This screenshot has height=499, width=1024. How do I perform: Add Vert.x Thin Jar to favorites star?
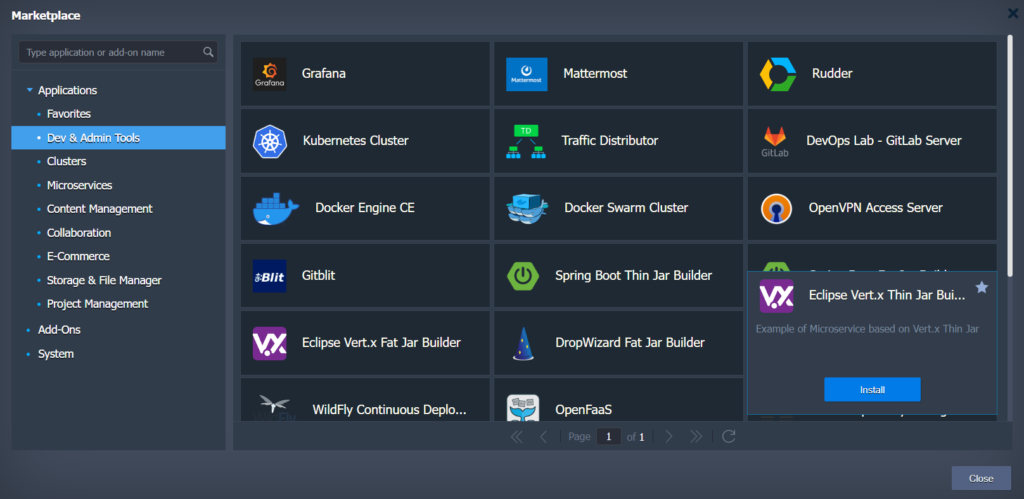(982, 287)
